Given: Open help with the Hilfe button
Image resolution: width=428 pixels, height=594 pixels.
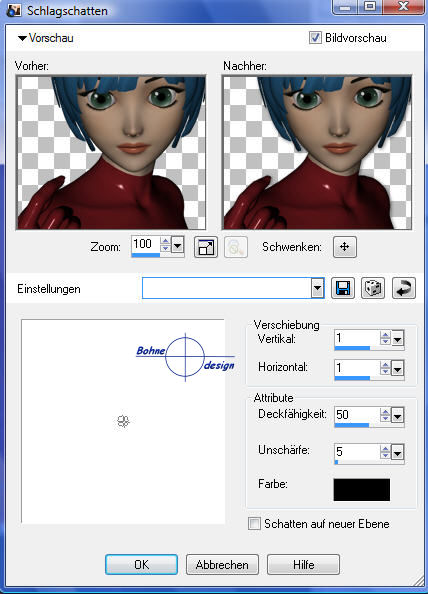Looking at the screenshot, I should coord(303,565).
